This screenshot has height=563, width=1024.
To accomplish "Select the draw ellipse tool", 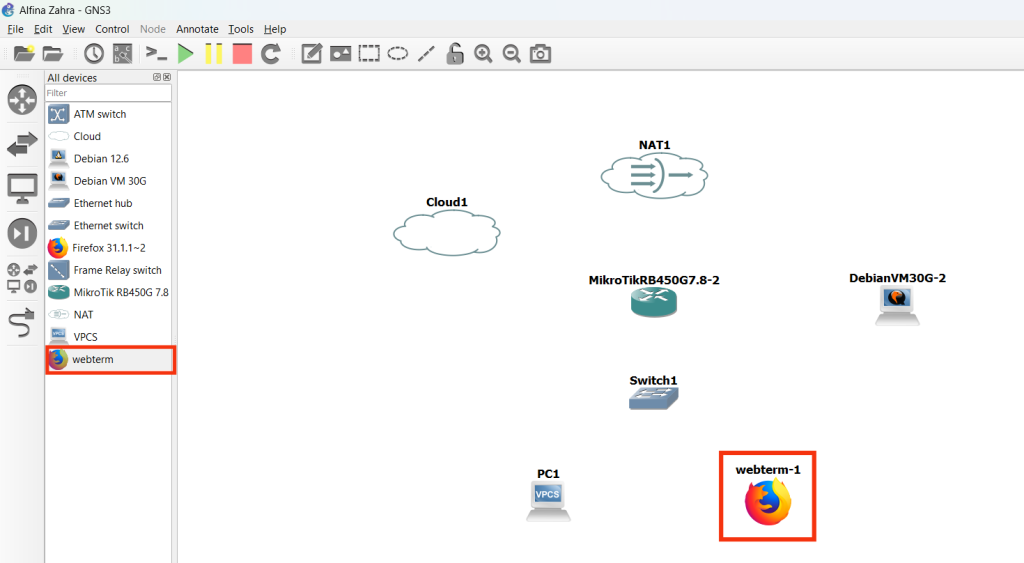I will [x=398, y=54].
